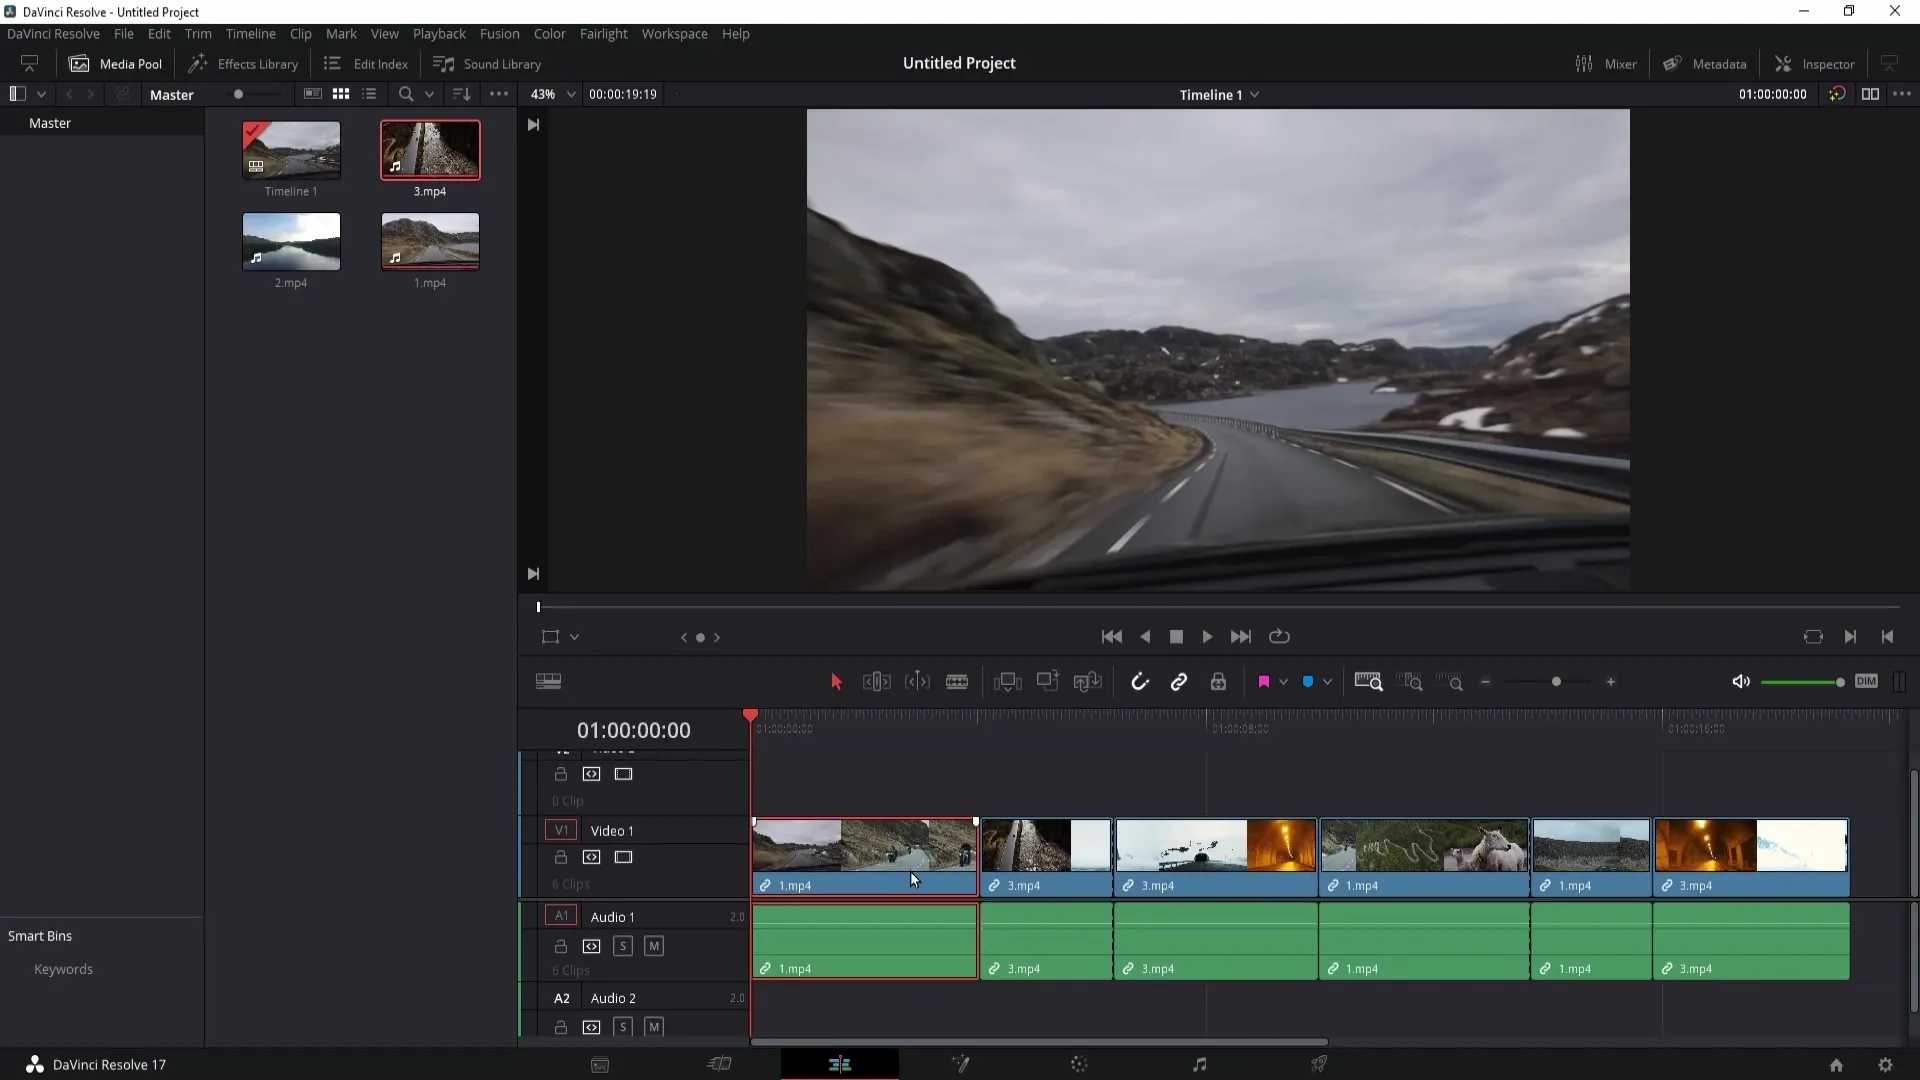
Task: Select the Trim Edit mode icon
Action: point(877,682)
